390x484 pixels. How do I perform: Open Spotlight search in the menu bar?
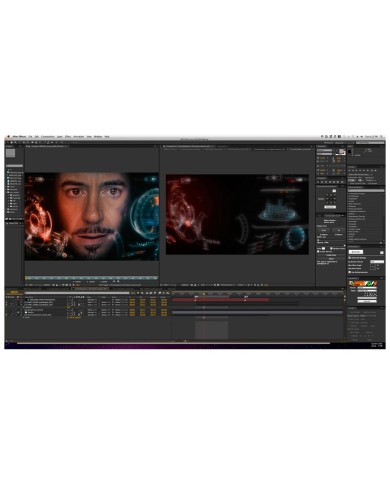[381, 136]
